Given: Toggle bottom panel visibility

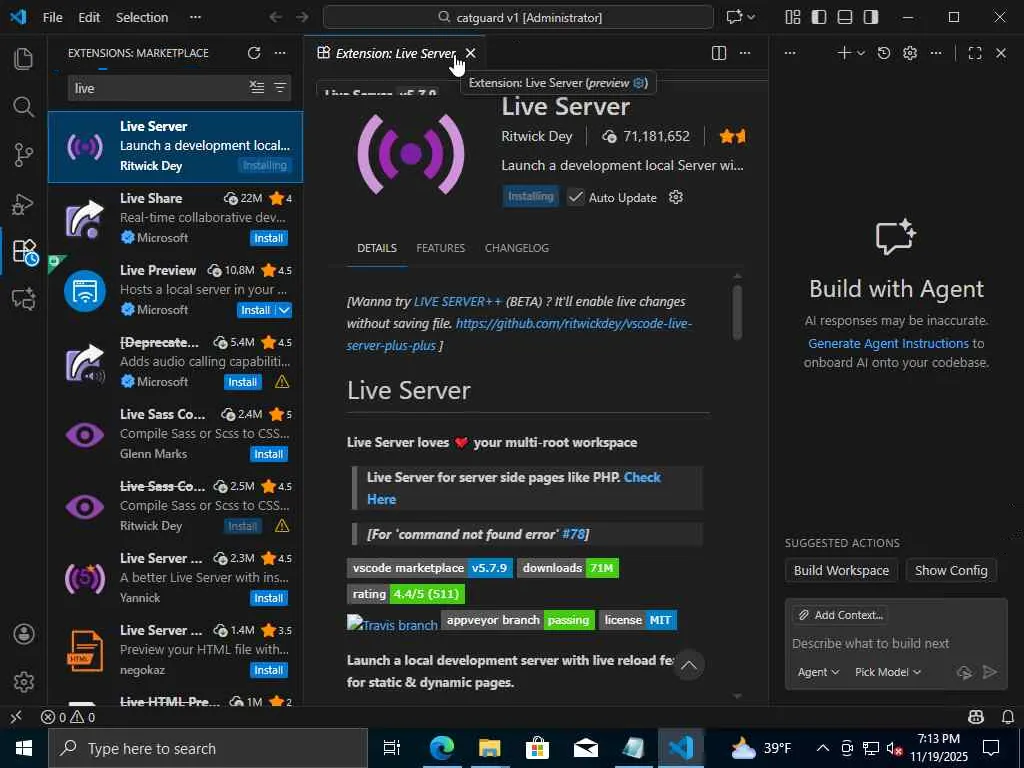Looking at the screenshot, I should (x=845, y=17).
